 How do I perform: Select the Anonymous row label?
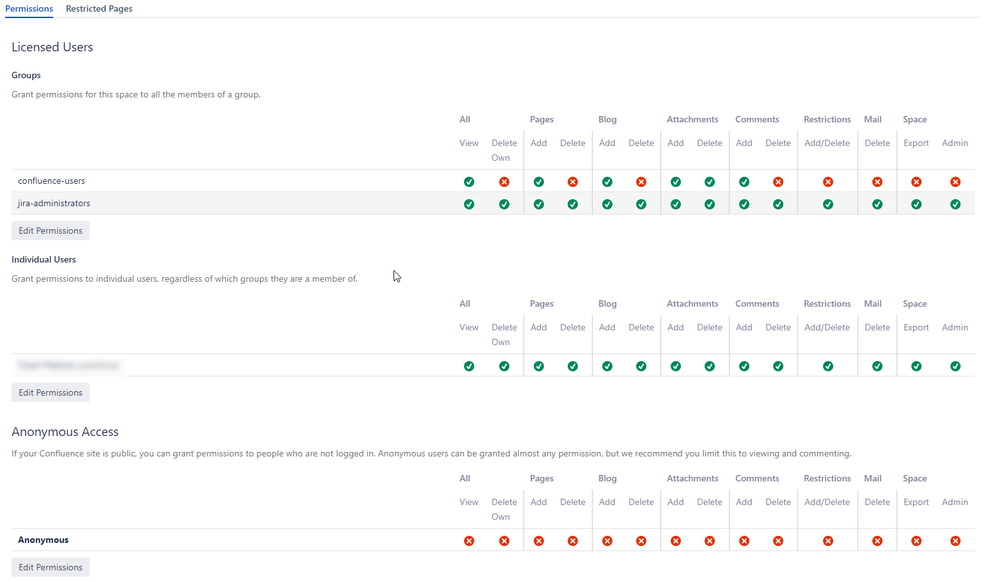click(x=43, y=540)
